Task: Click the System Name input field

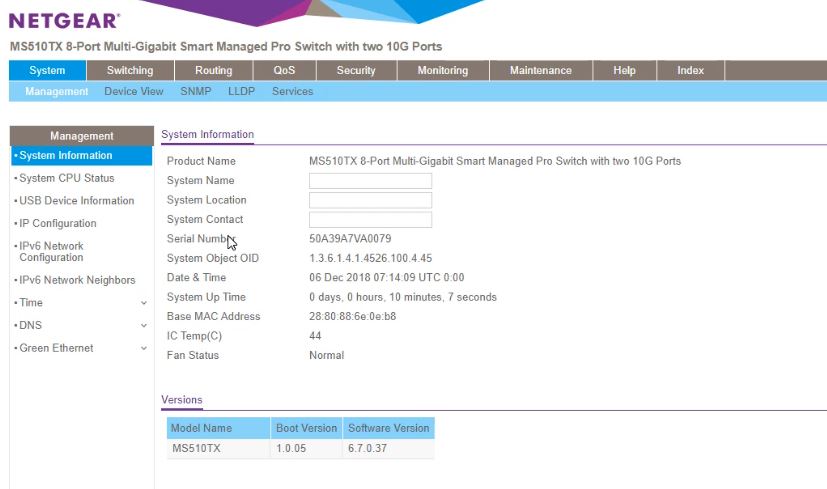Action: tap(370, 181)
